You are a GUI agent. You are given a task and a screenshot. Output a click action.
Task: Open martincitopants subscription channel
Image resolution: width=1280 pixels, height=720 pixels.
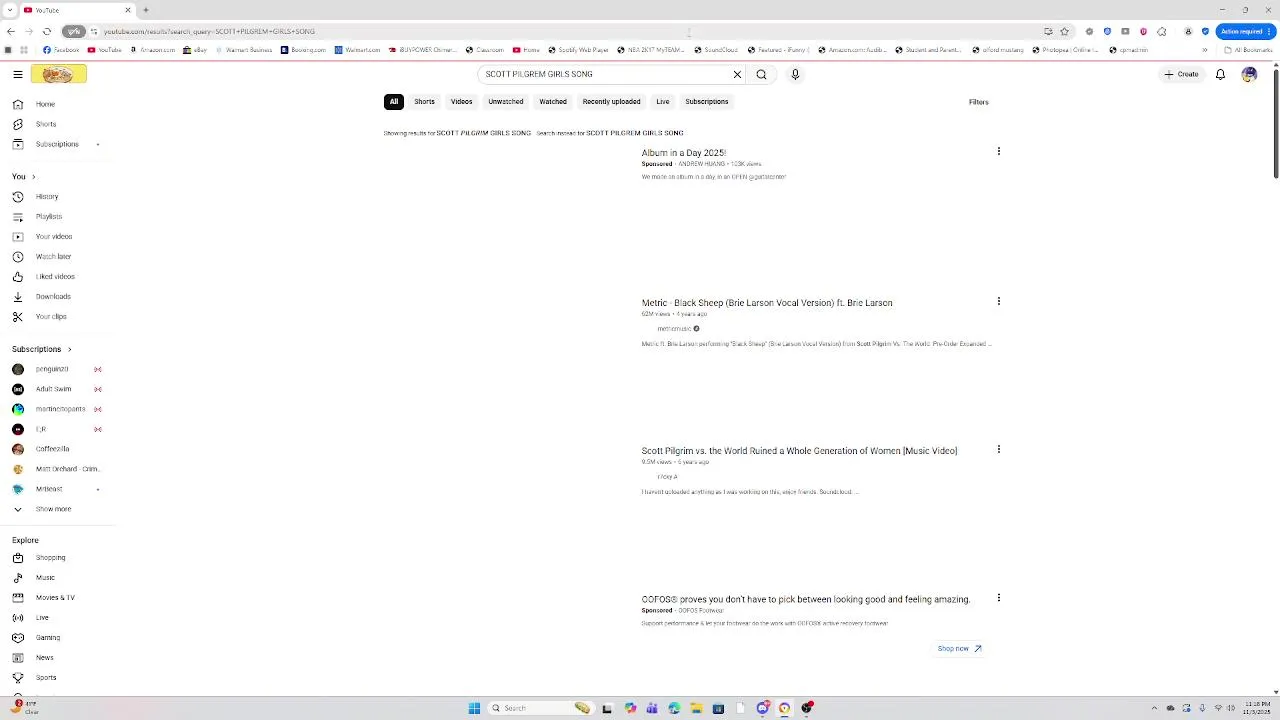tap(60, 409)
